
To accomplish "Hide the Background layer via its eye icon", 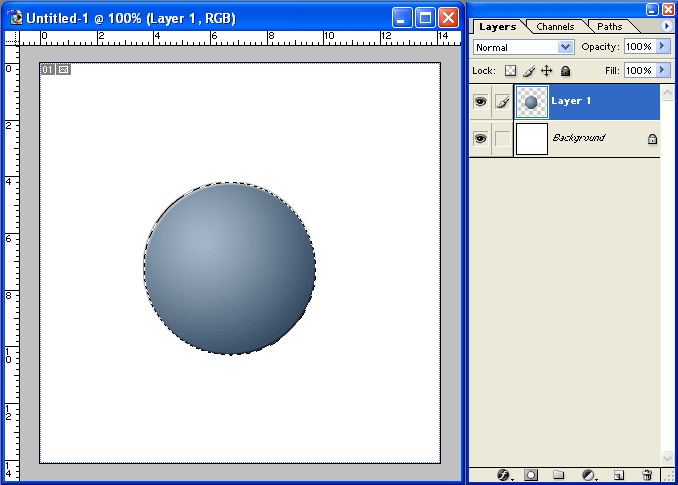I will coord(480,138).
